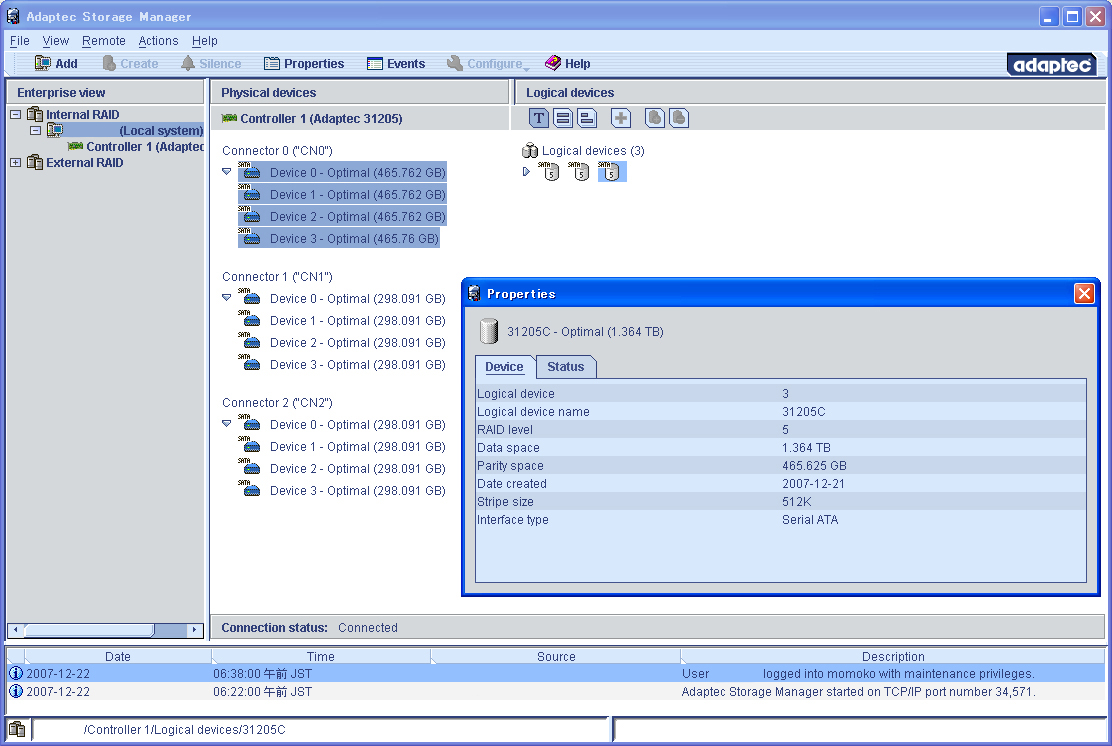Viewport: 1112px width, 746px height.
Task: Expand the logical devices arrow
Action: click(x=527, y=172)
